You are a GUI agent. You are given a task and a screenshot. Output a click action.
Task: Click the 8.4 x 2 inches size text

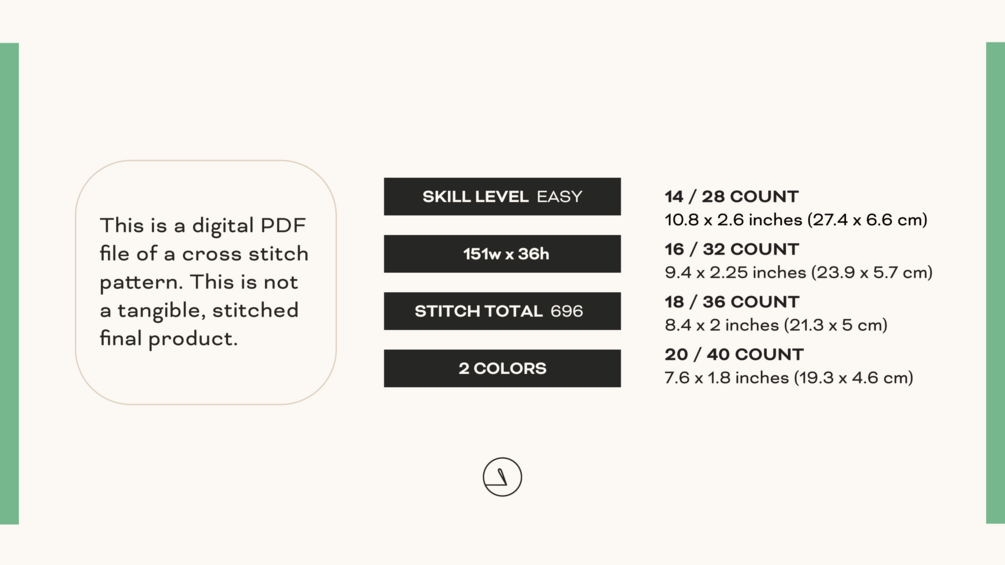776,325
